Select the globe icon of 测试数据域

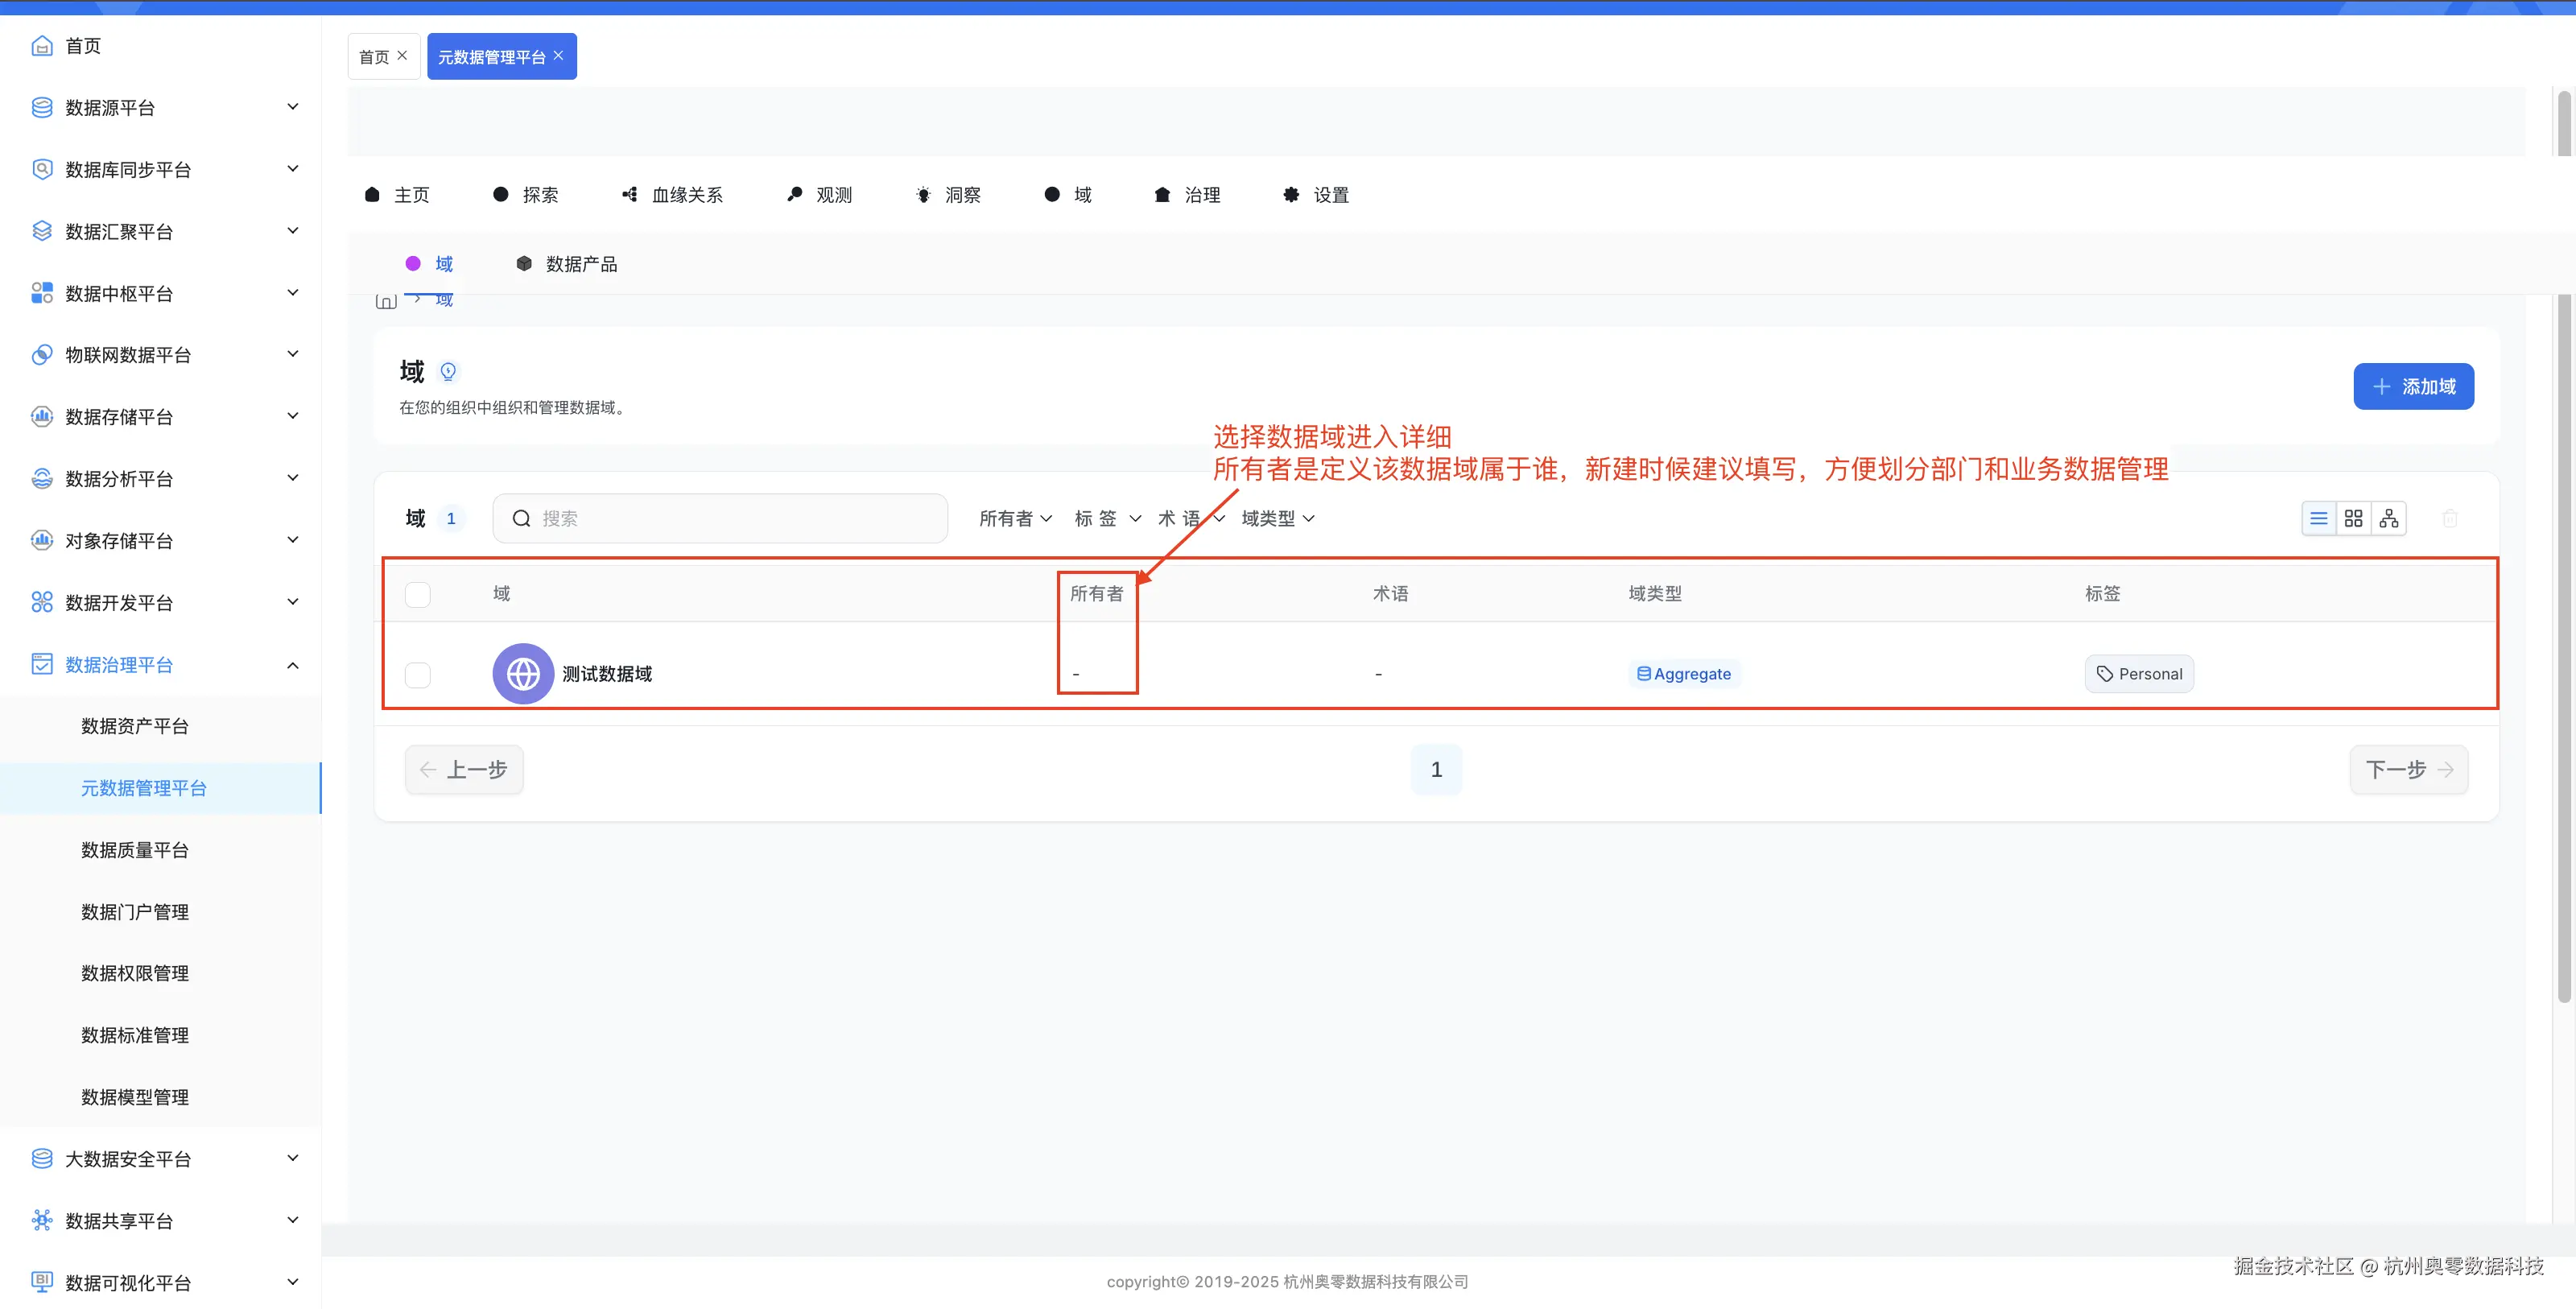pyautogui.click(x=522, y=673)
